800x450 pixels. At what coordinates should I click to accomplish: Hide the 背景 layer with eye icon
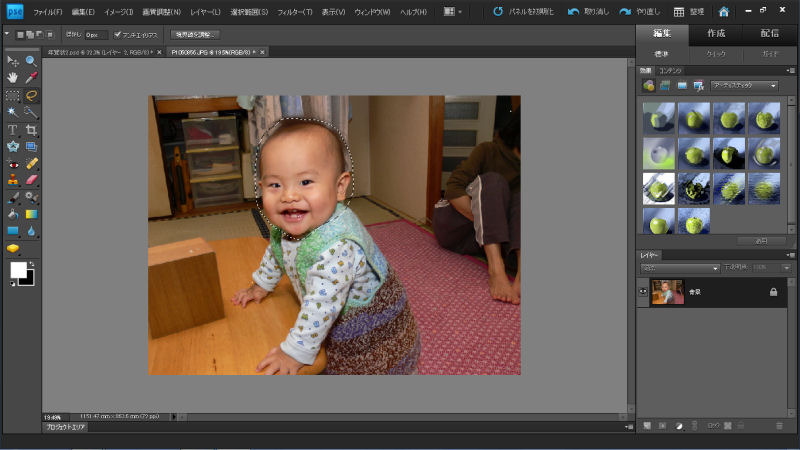coord(643,292)
